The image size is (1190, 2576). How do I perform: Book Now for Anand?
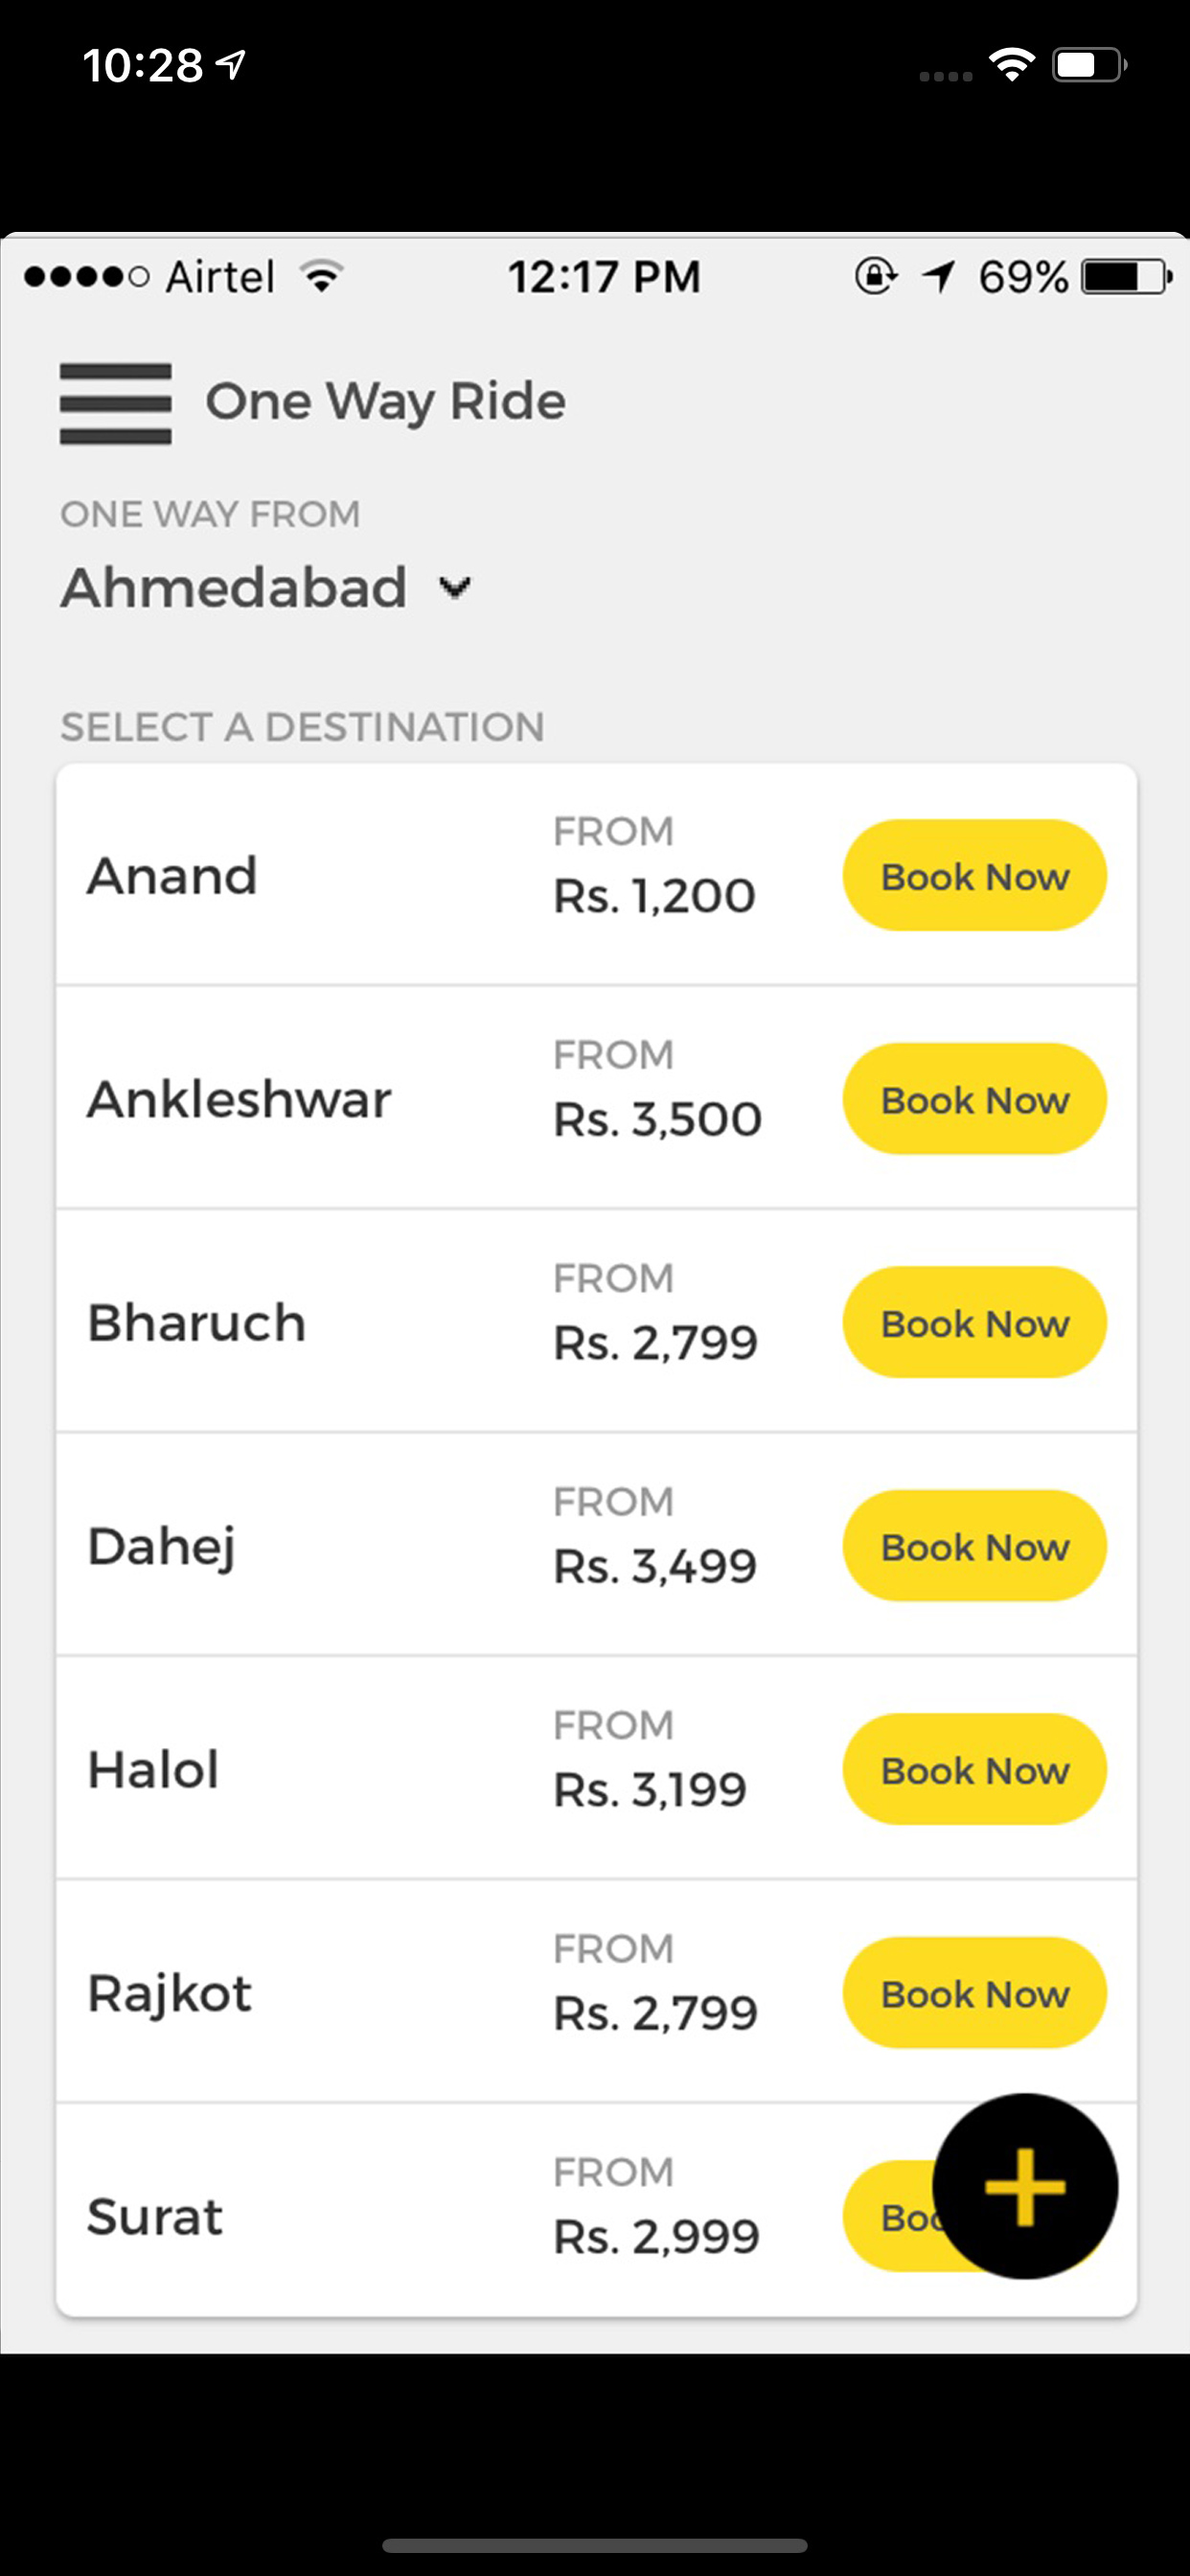pyautogui.click(x=974, y=876)
